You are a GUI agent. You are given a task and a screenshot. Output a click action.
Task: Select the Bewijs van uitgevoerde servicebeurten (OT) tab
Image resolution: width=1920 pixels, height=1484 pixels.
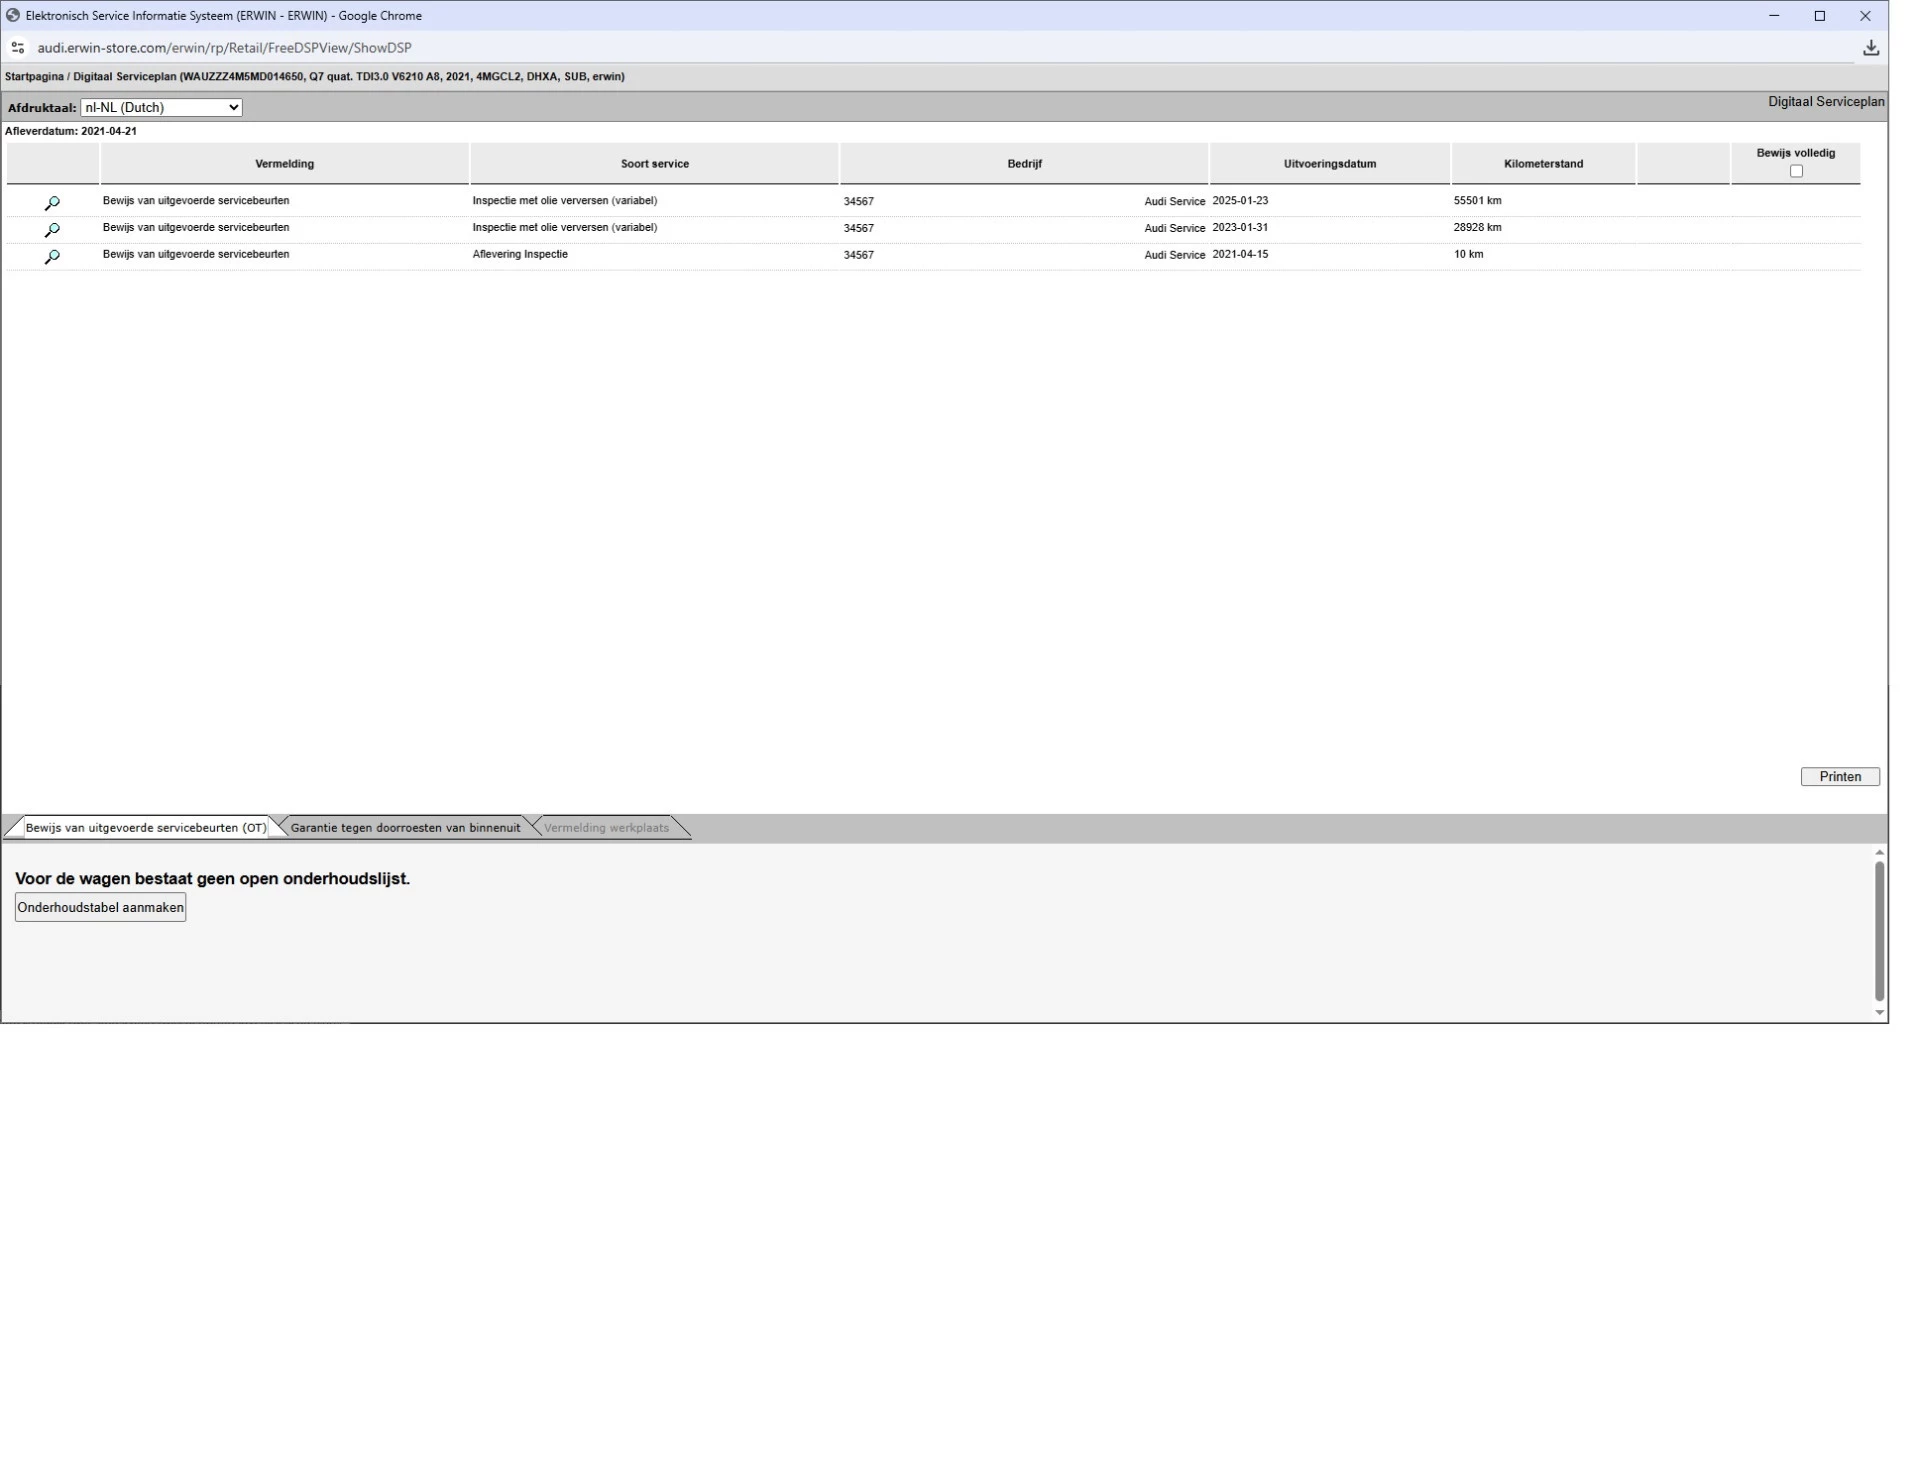pos(146,828)
